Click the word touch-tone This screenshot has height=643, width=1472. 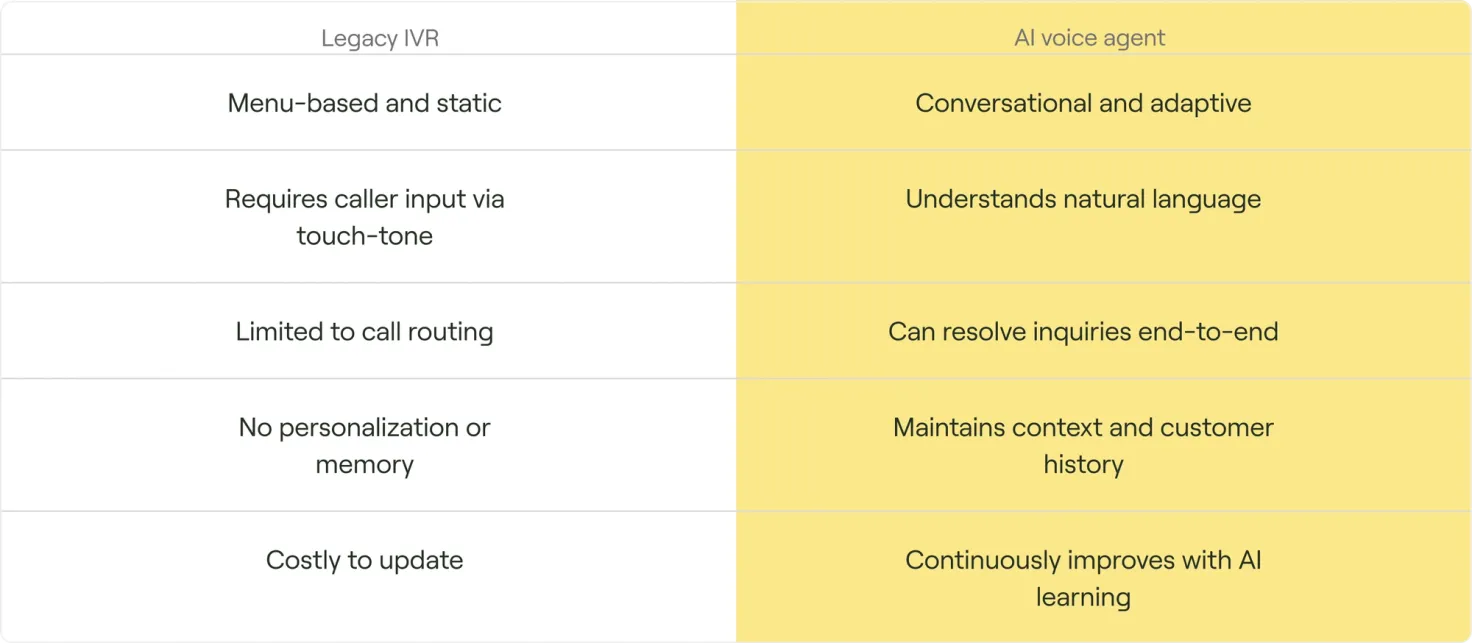[365, 236]
